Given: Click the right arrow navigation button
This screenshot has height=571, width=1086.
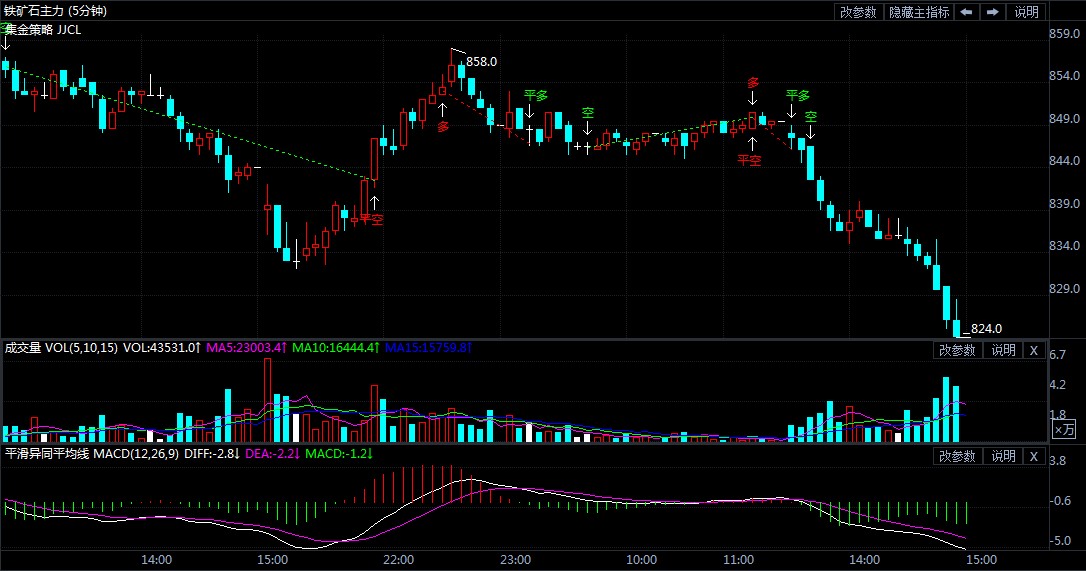Looking at the screenshot, I should pyautogui.click(x=992, y=12).
